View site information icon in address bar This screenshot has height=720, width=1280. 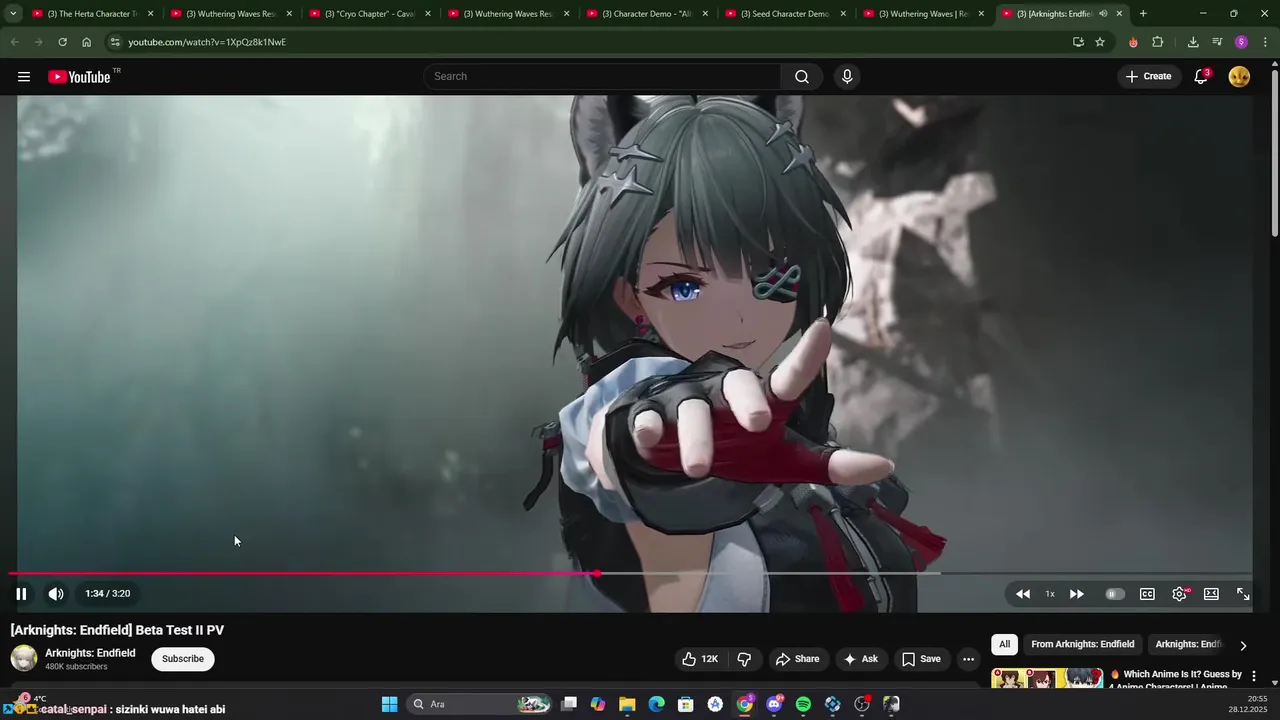(x=115, y=42)
